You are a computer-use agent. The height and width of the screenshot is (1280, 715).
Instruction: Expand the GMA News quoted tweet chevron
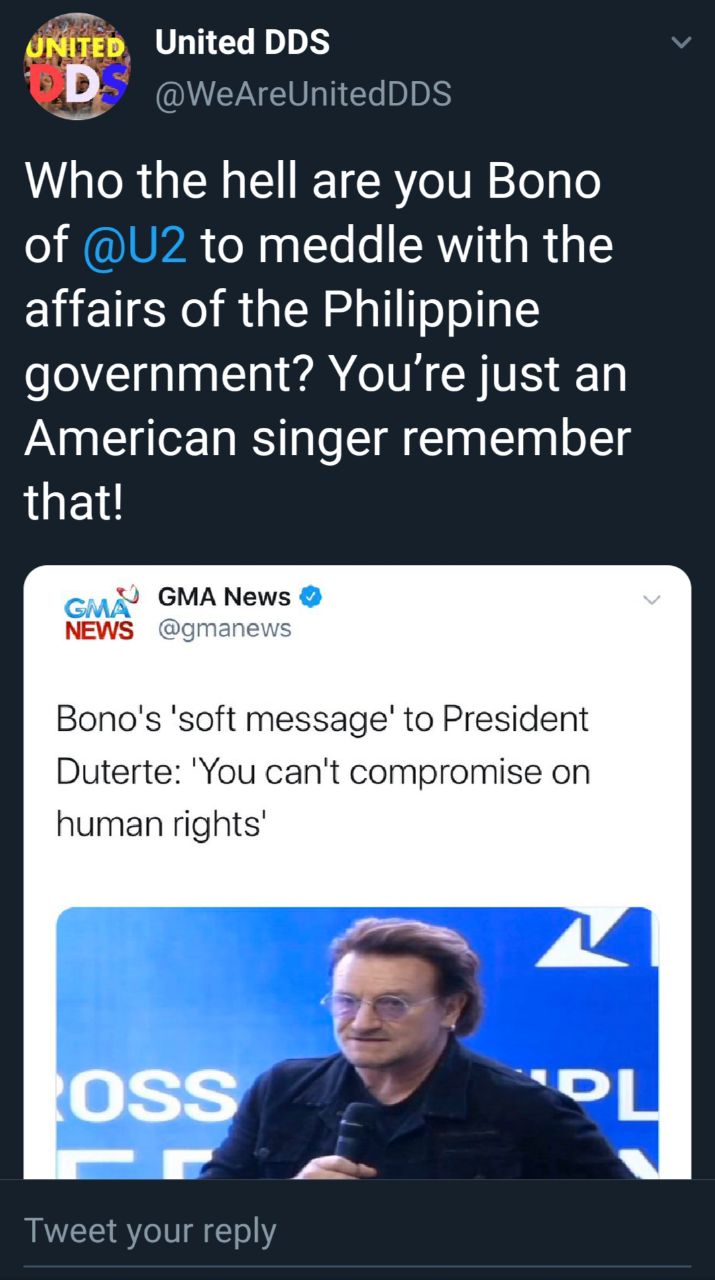[x=651, y=600]
